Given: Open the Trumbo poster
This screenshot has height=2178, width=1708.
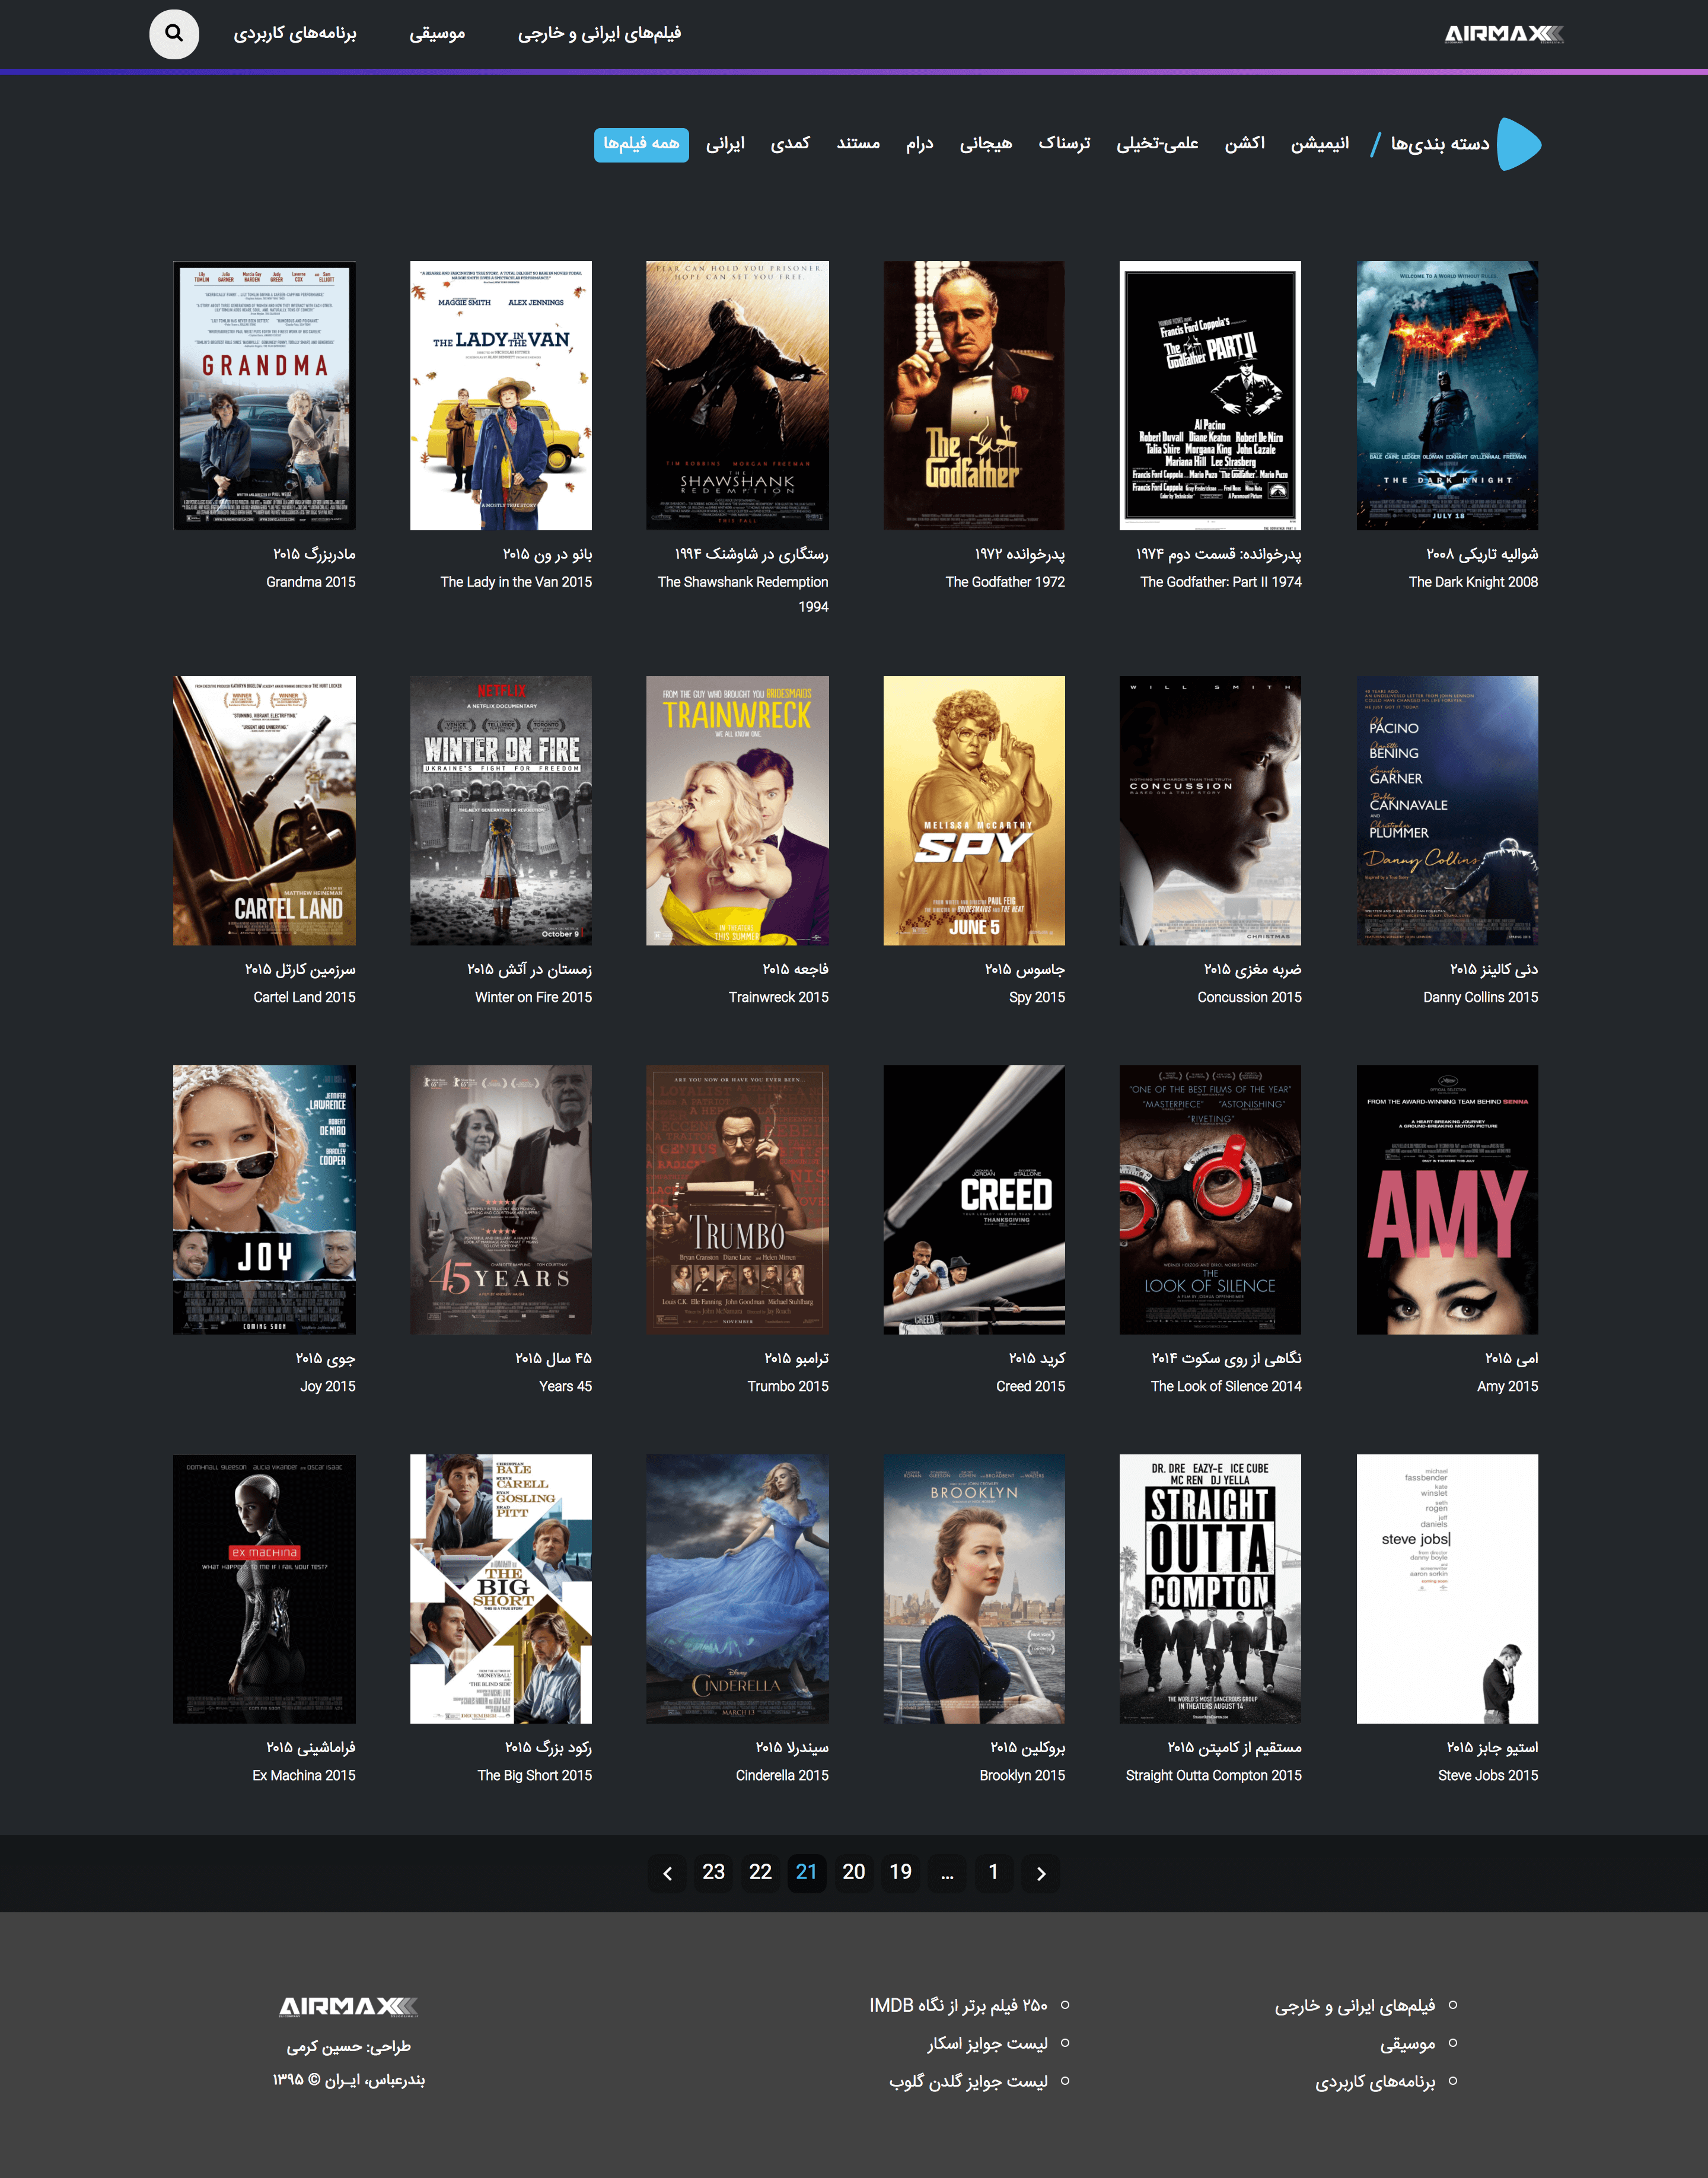Looking at the screenshot, I should (x=737, y=1200).
